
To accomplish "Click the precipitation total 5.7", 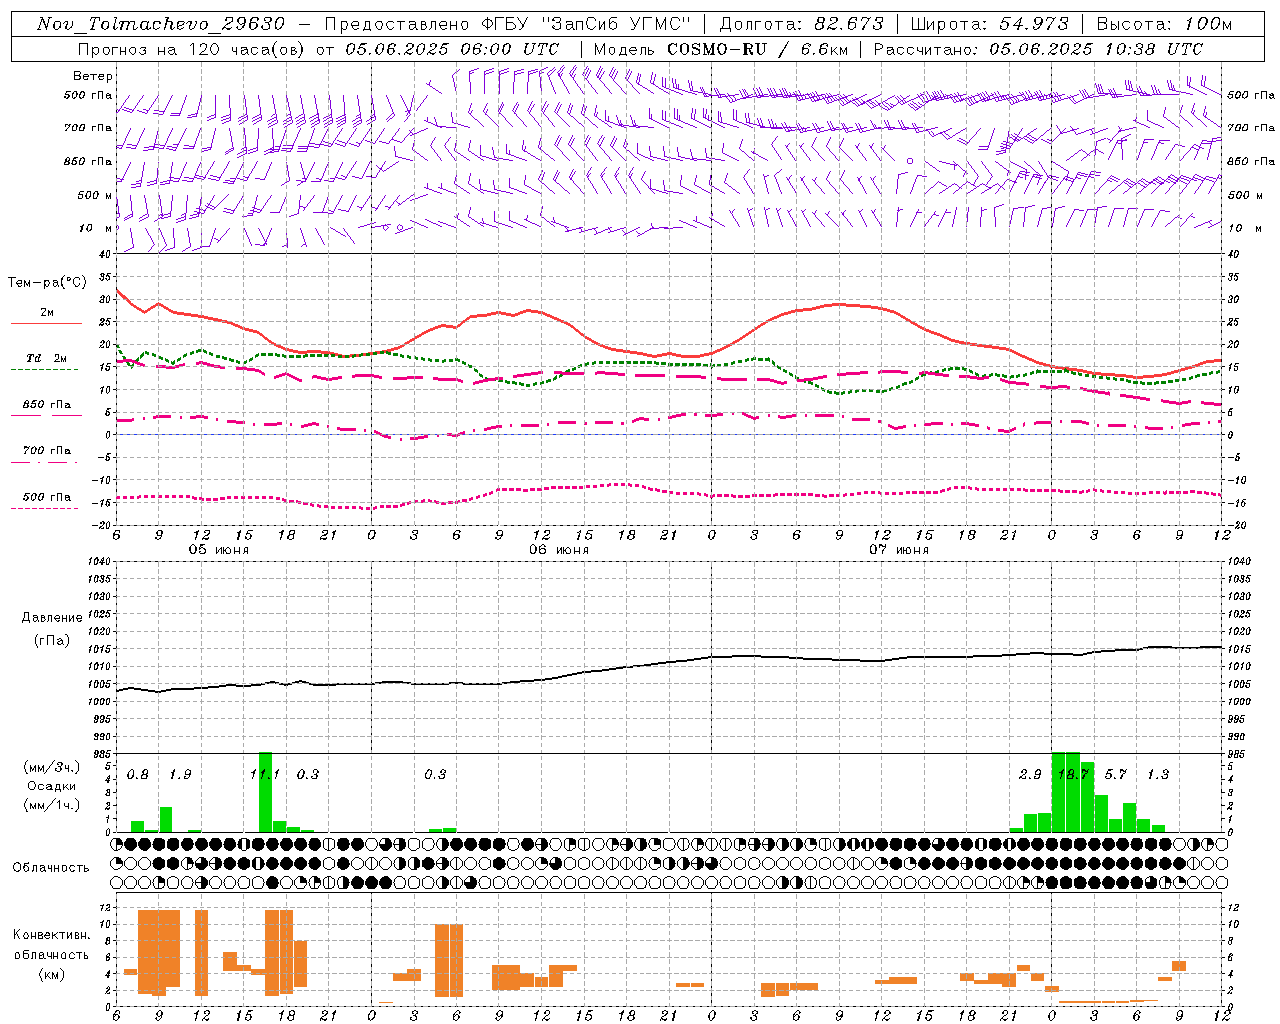I will point(1115,774).
